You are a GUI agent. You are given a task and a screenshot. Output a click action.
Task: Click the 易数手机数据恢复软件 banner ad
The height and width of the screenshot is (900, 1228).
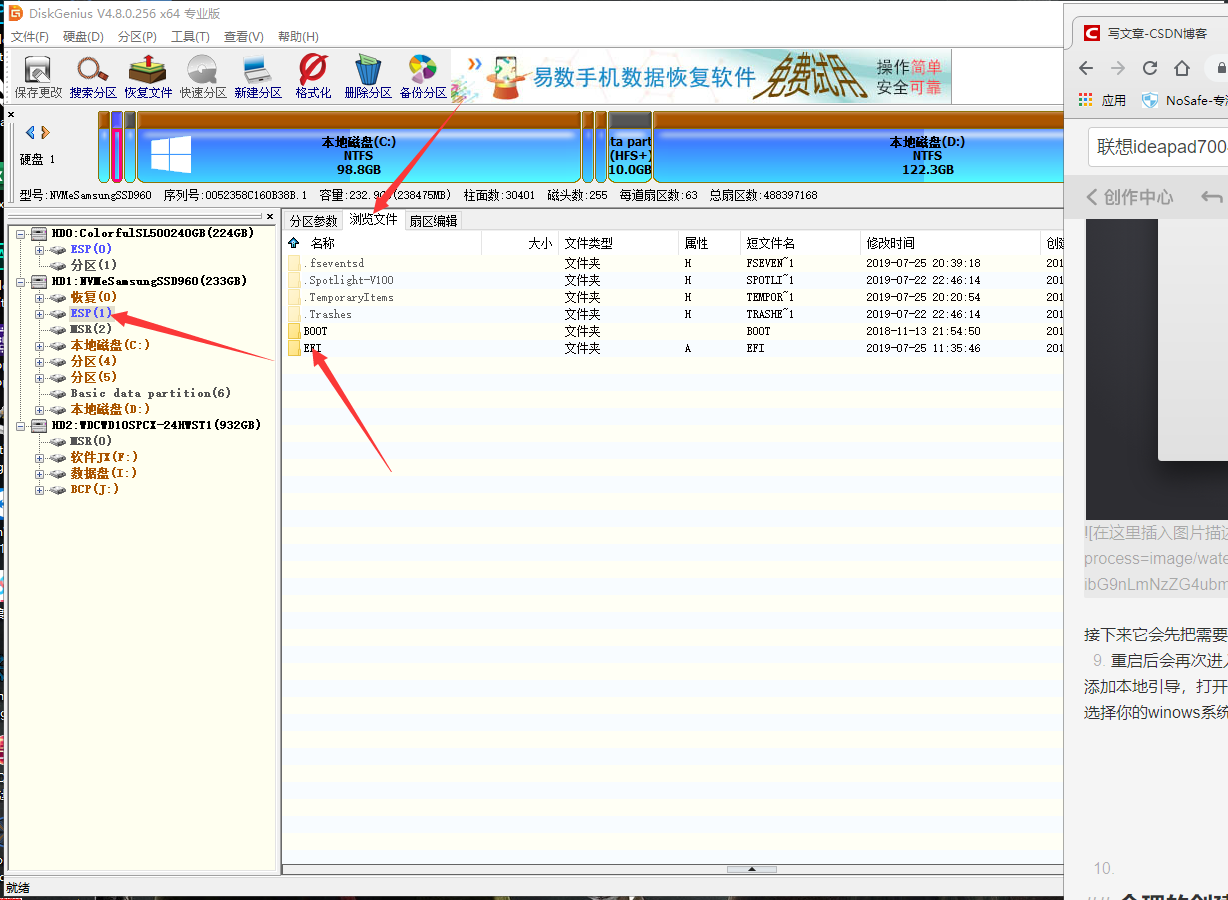(x=700, y=77)
